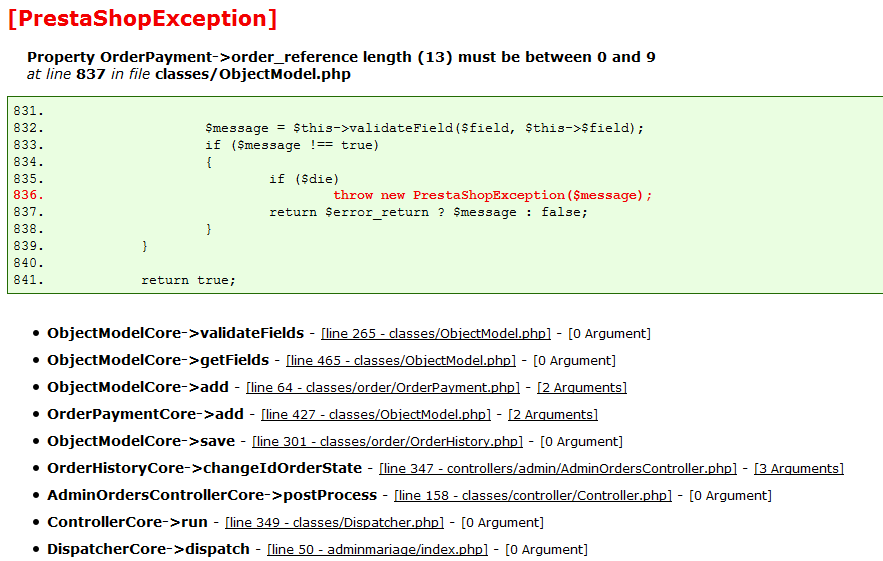The height and width of the screenshot is (561, 883).
Task: Click [0 Argument] beside DispatcherCore->dispatch
Action: 546,550
